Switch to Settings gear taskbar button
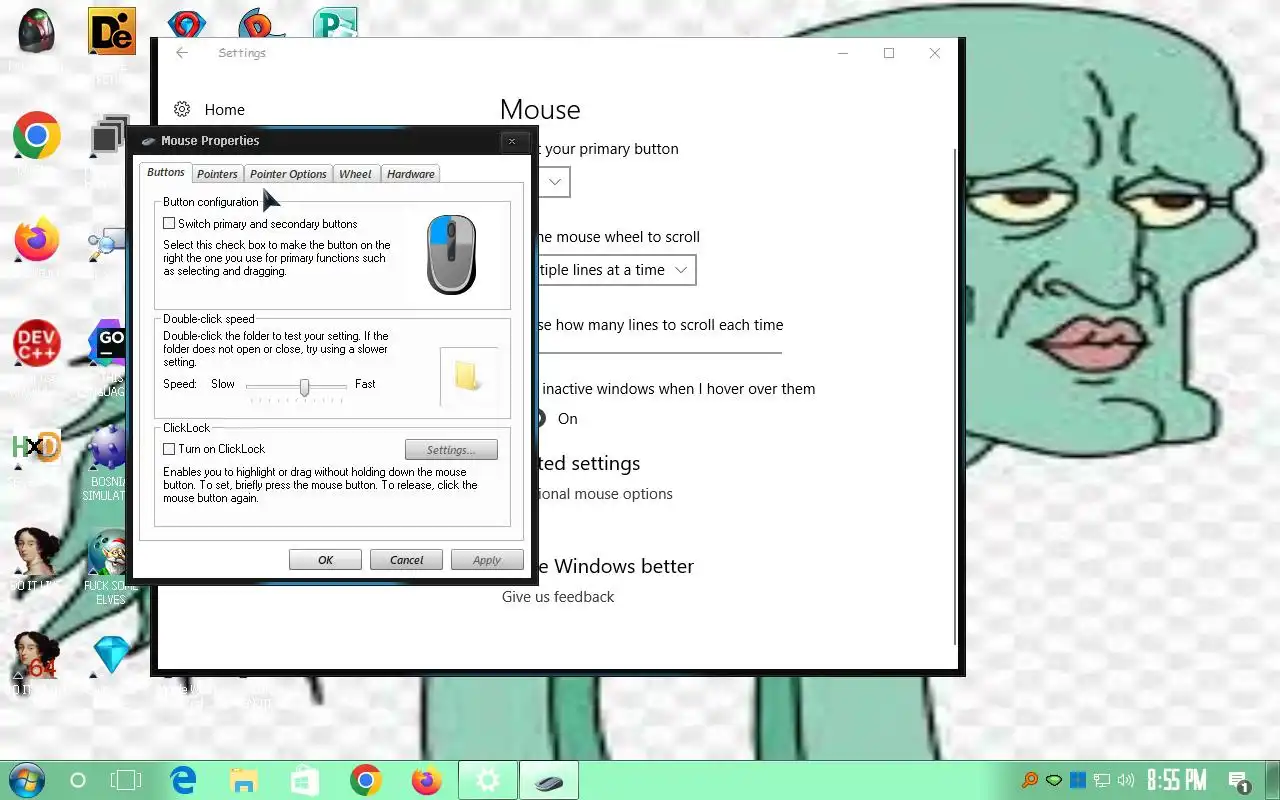1280x800 pixels. 488,780
